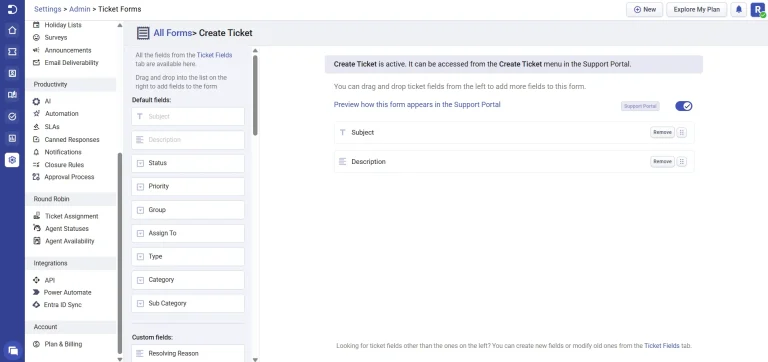Preview how form appears in Support Portal
This screenshot has width=768, height=362.
coord(417,104)
